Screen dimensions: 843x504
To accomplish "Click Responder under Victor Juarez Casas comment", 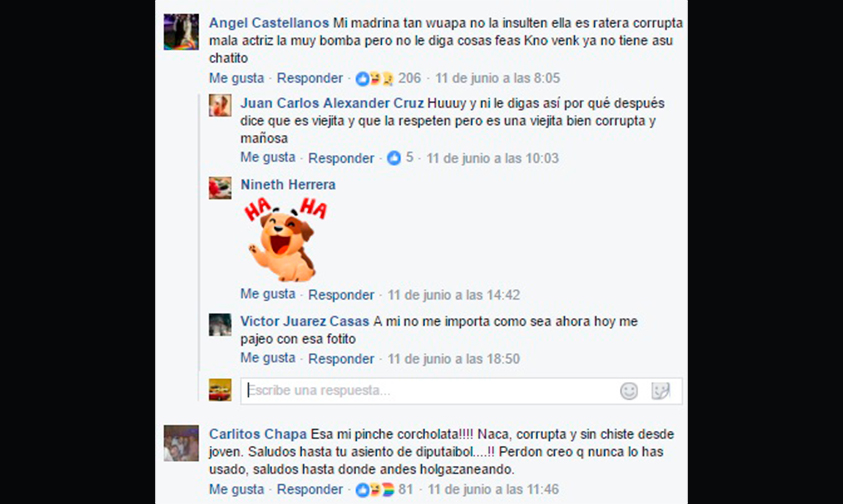I will tap(341, 359).
